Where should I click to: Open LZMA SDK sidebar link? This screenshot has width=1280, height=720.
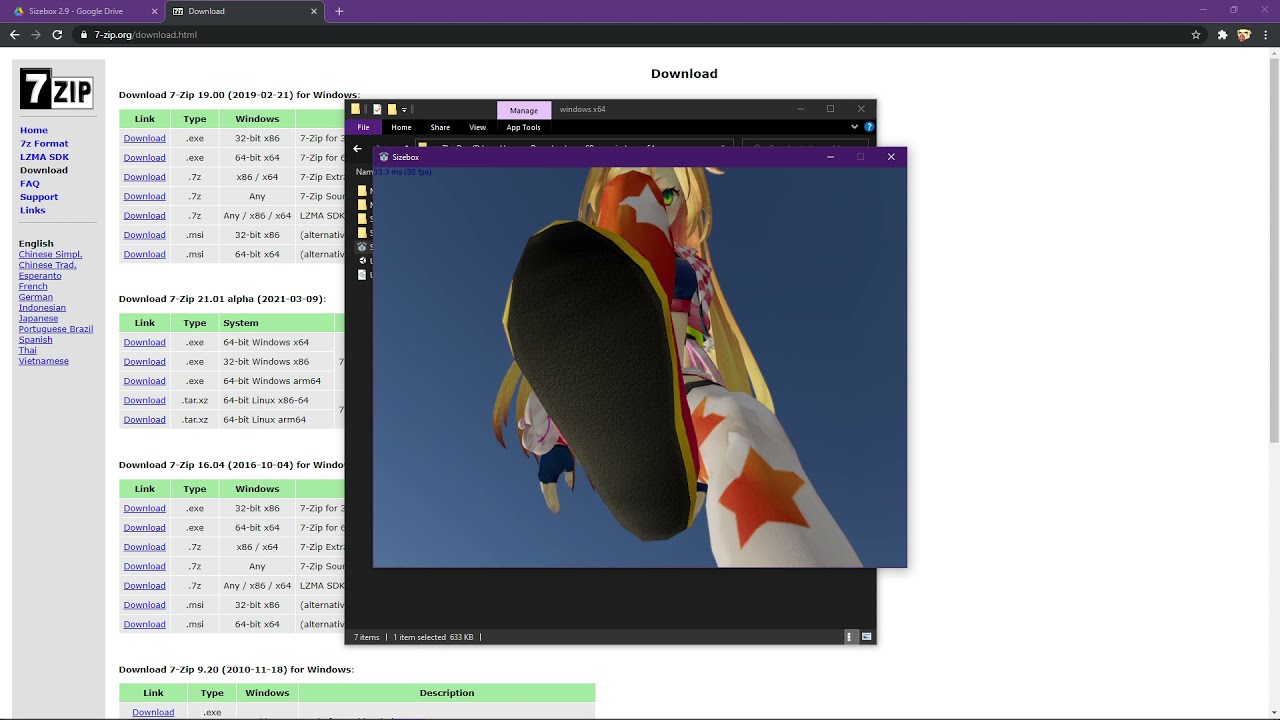pos(45,157)
